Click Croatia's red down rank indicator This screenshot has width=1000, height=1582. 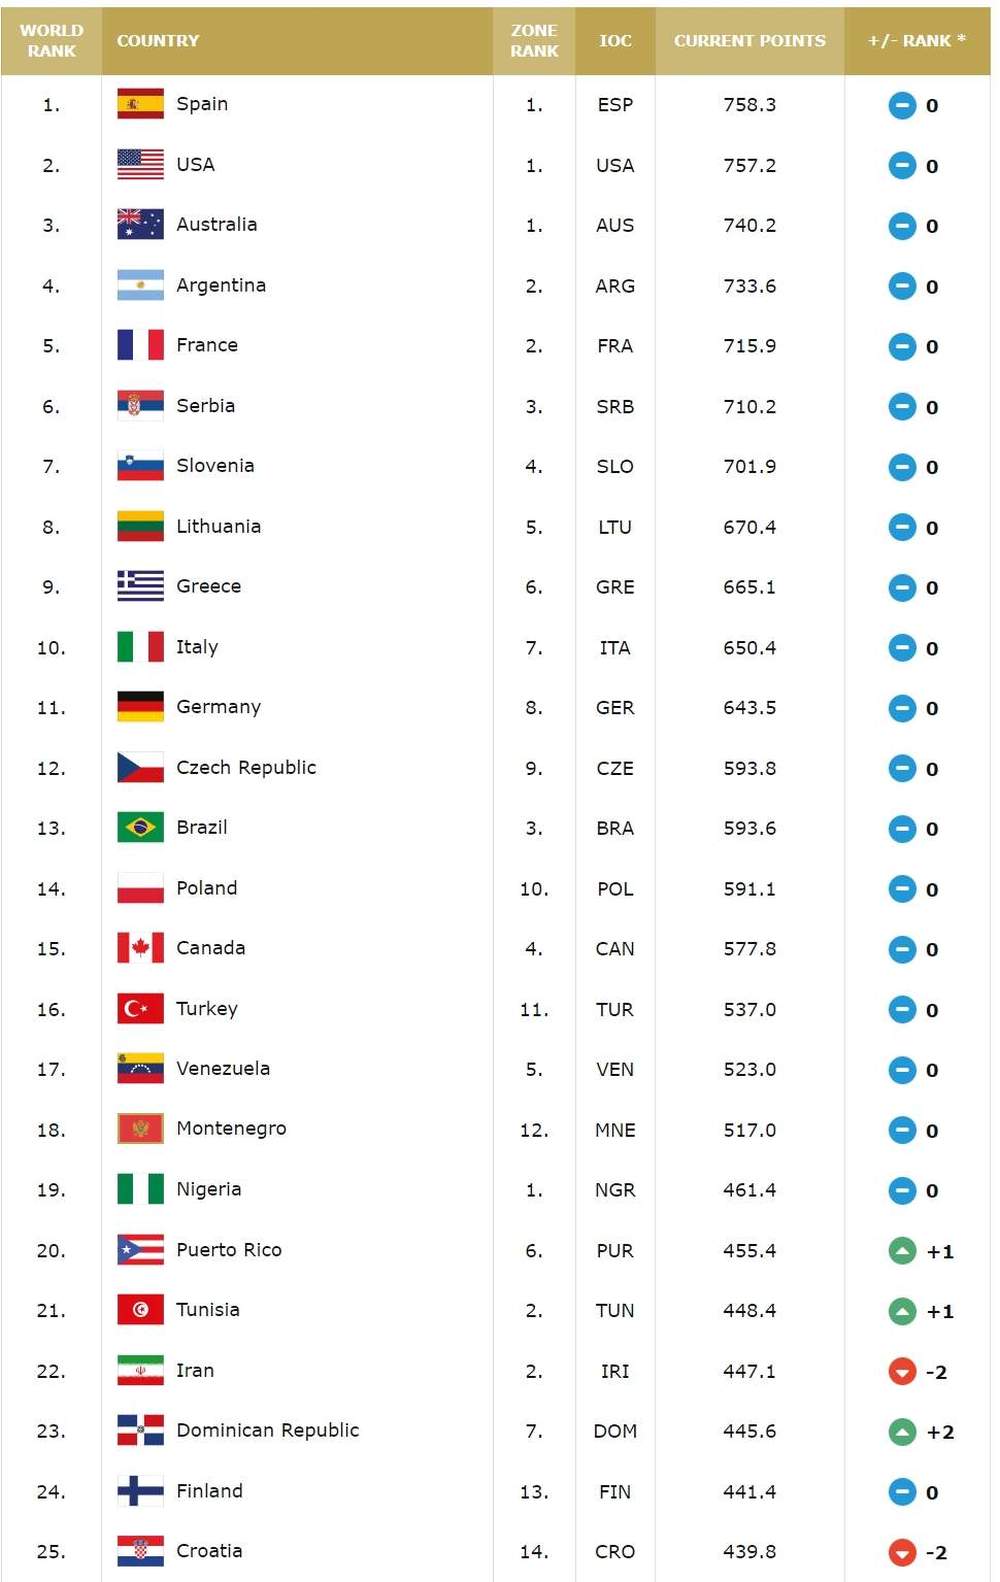tap(902, 1552)
